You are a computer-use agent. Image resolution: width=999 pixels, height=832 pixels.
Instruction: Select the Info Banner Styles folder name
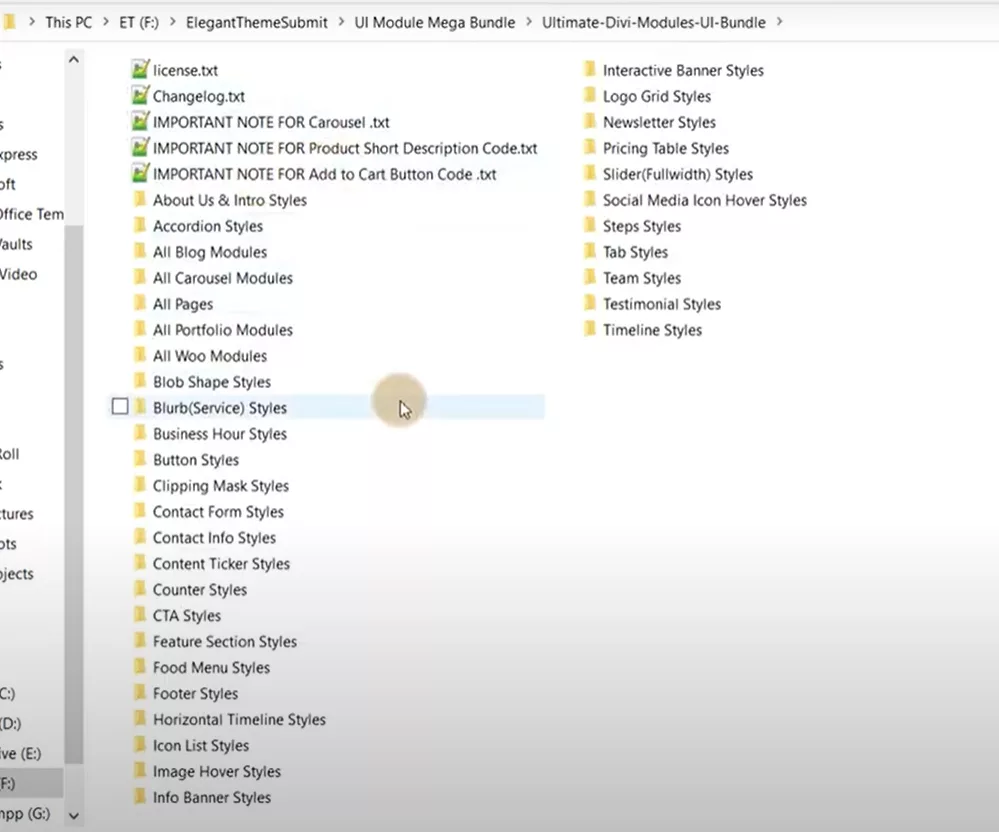tap(212, 798)
